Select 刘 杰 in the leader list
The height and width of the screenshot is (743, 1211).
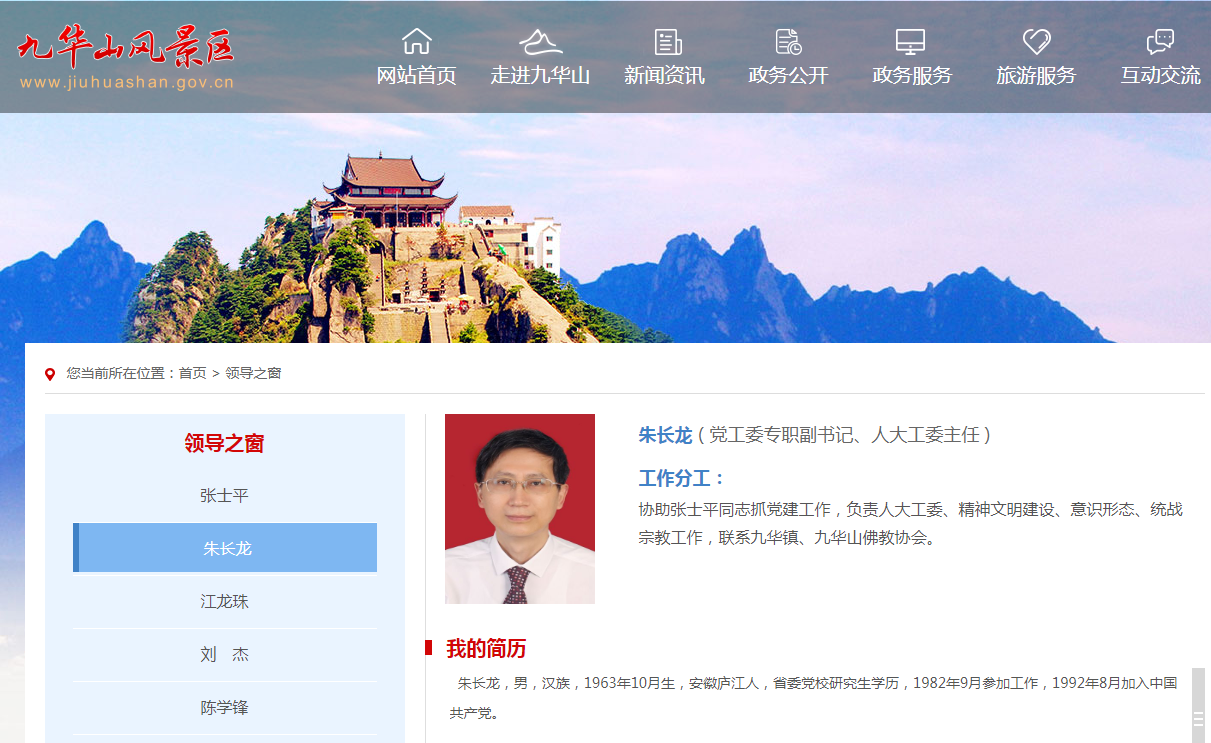pos(224,655)
